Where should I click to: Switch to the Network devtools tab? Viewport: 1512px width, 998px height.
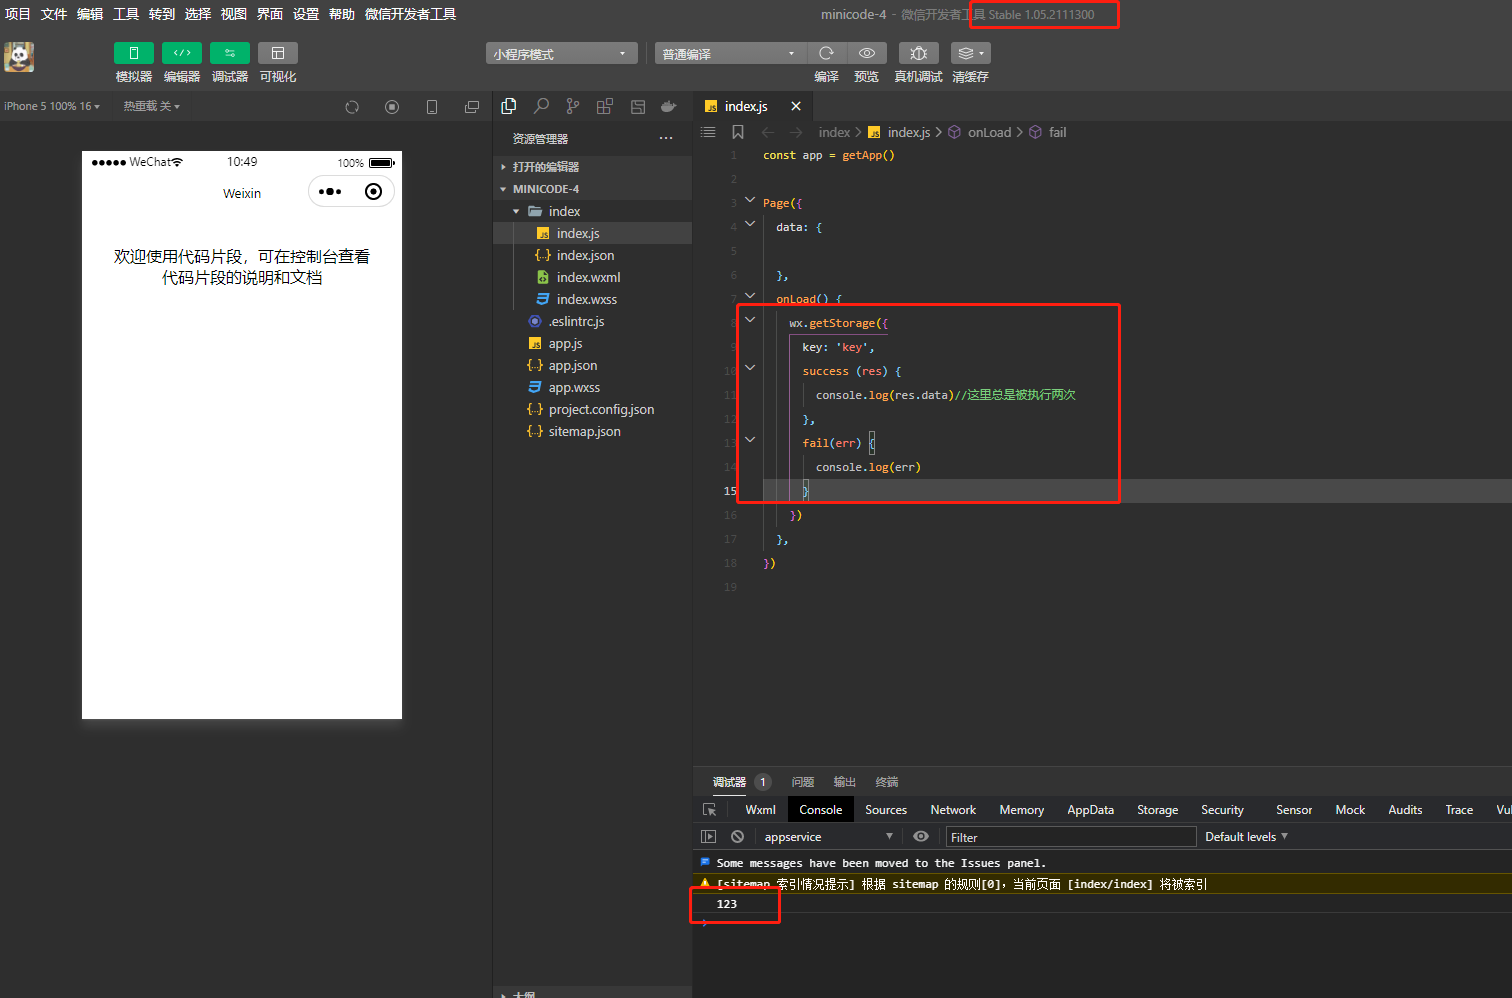pyautogui.click(x=953, y=810)
